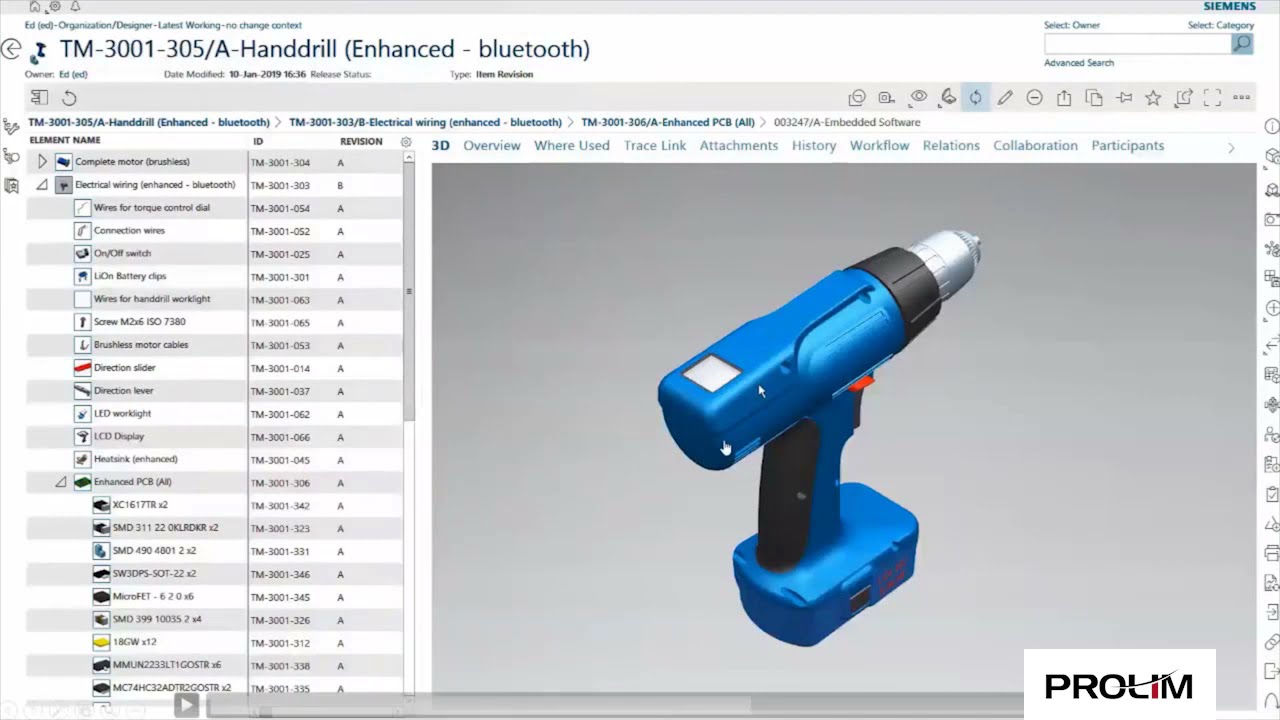
Task: Enter full screen with the brackets icon
Action: (x=1212, y=98)
